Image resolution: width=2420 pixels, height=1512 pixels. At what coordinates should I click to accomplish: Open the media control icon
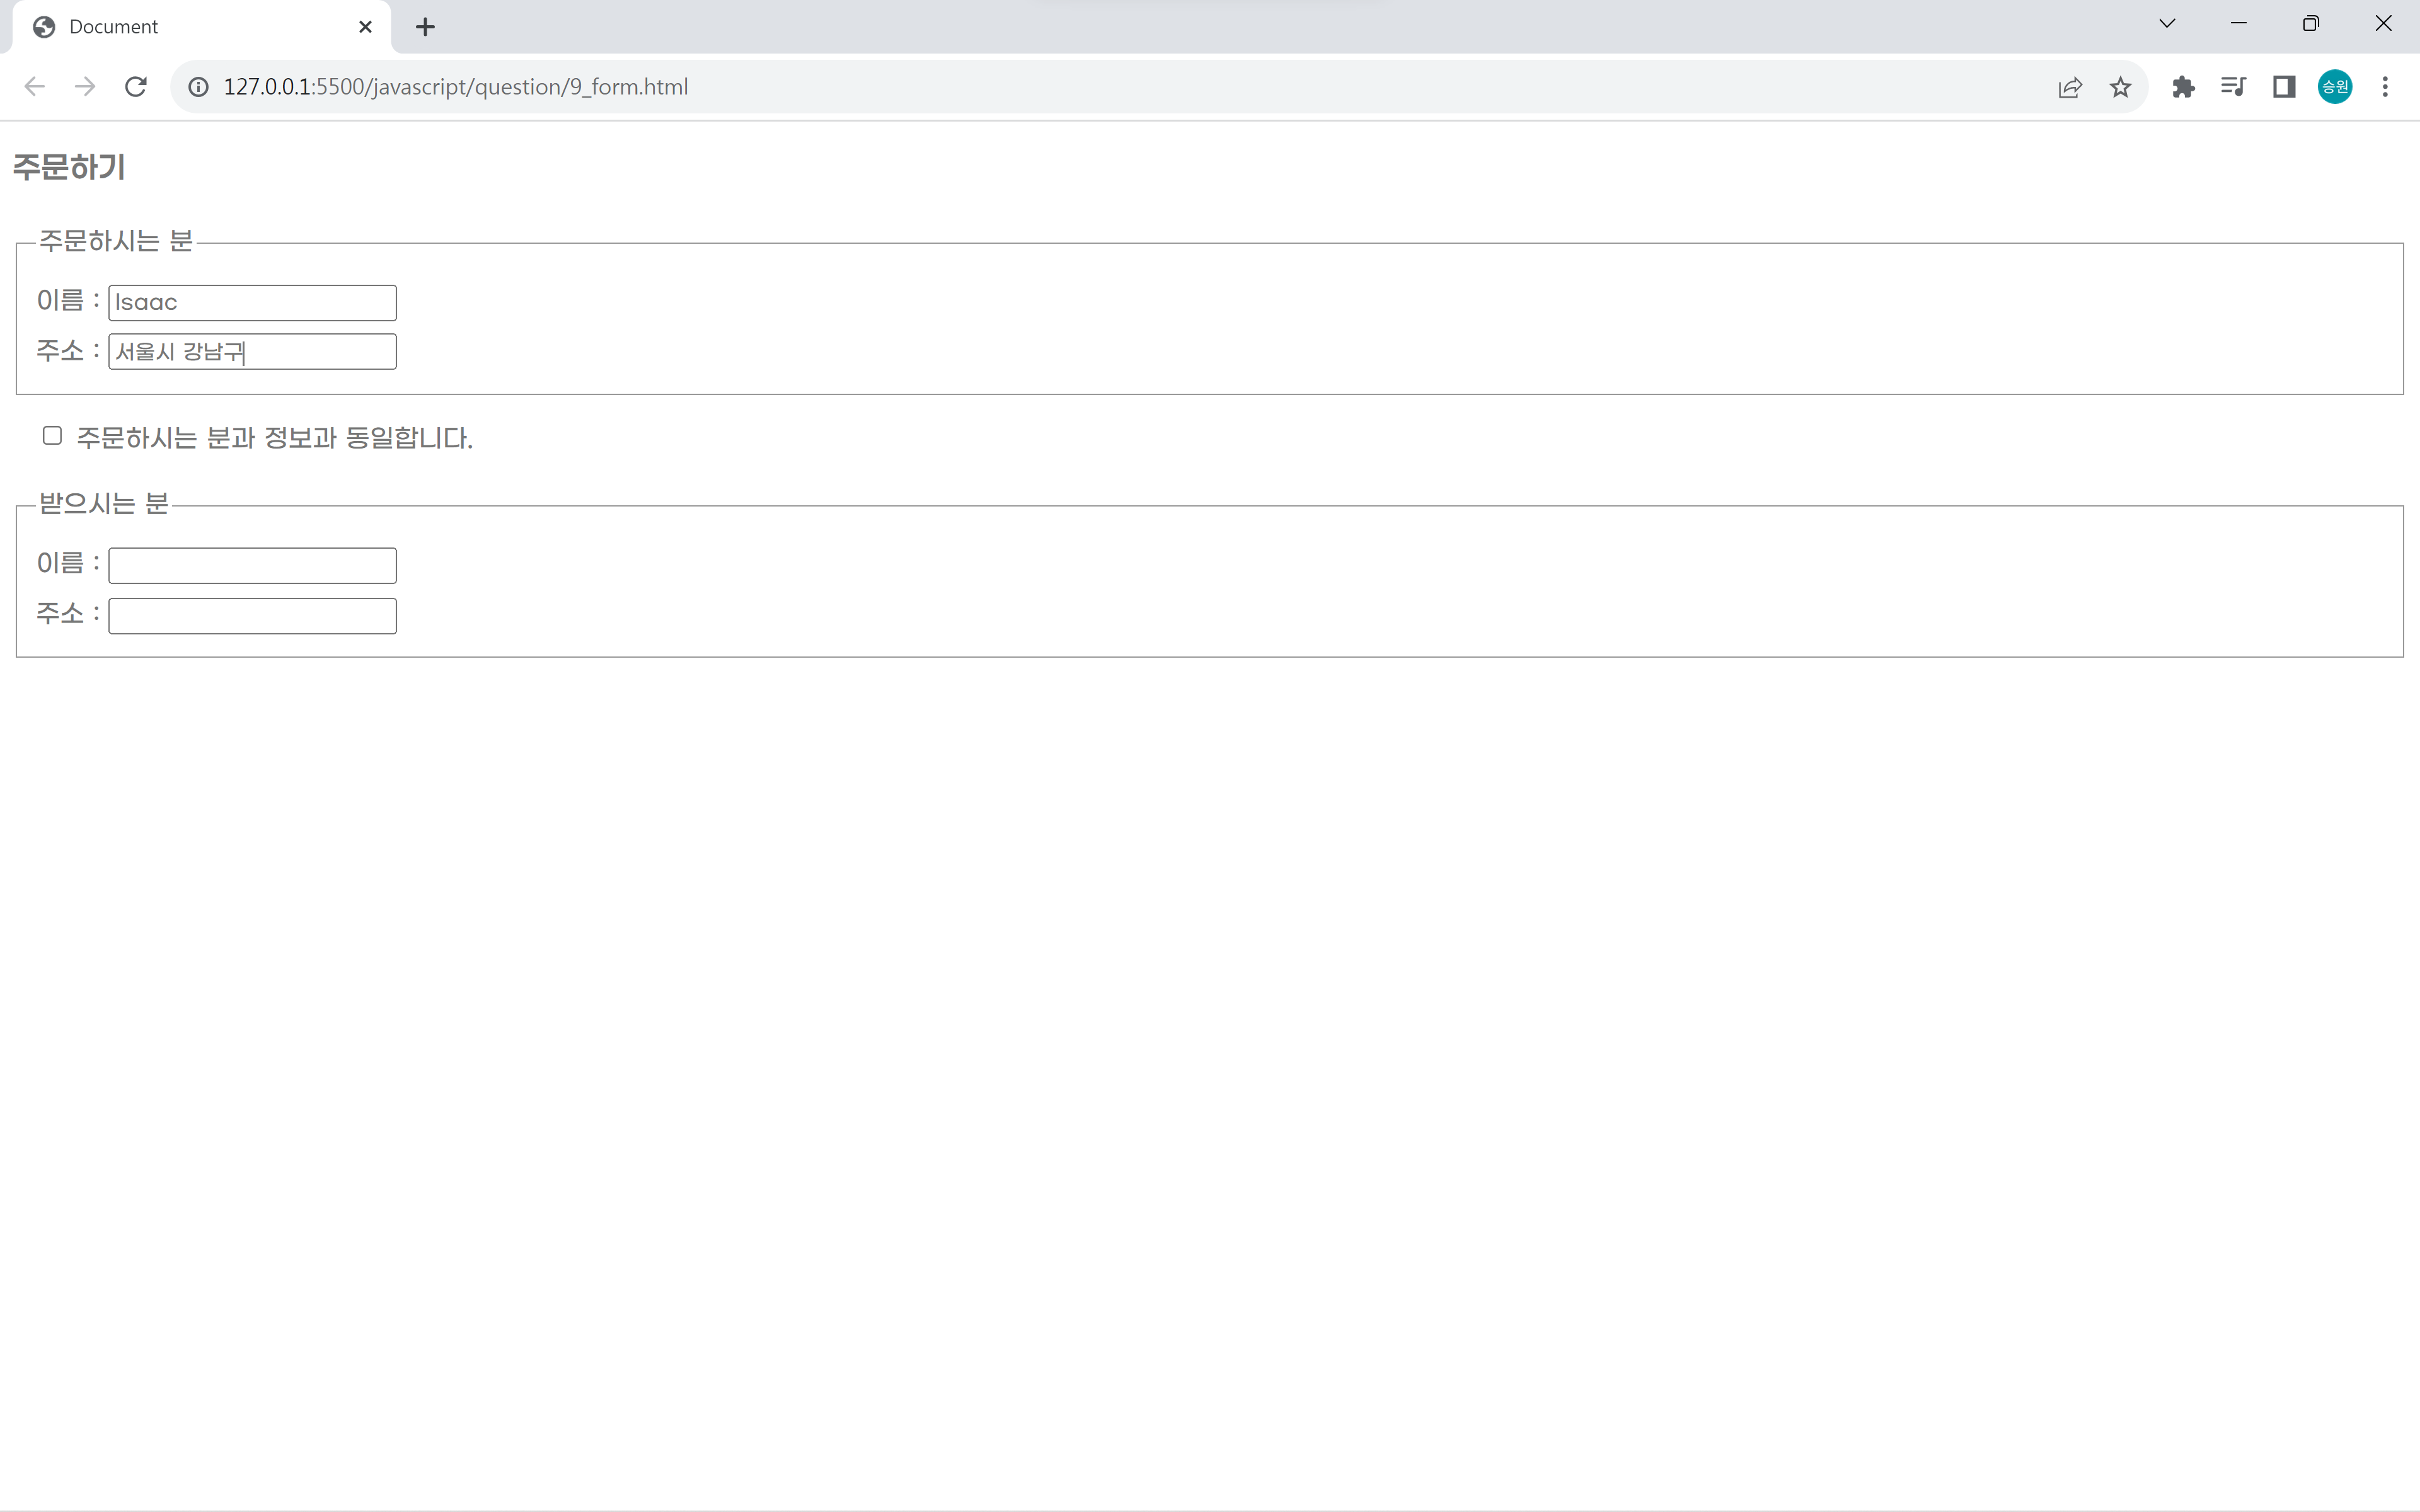[x=2233, y=87]
